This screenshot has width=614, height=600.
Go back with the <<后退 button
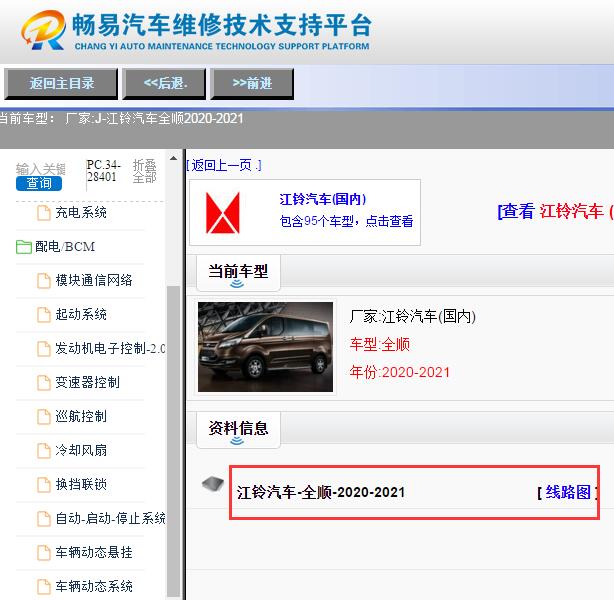click(164, 83)
